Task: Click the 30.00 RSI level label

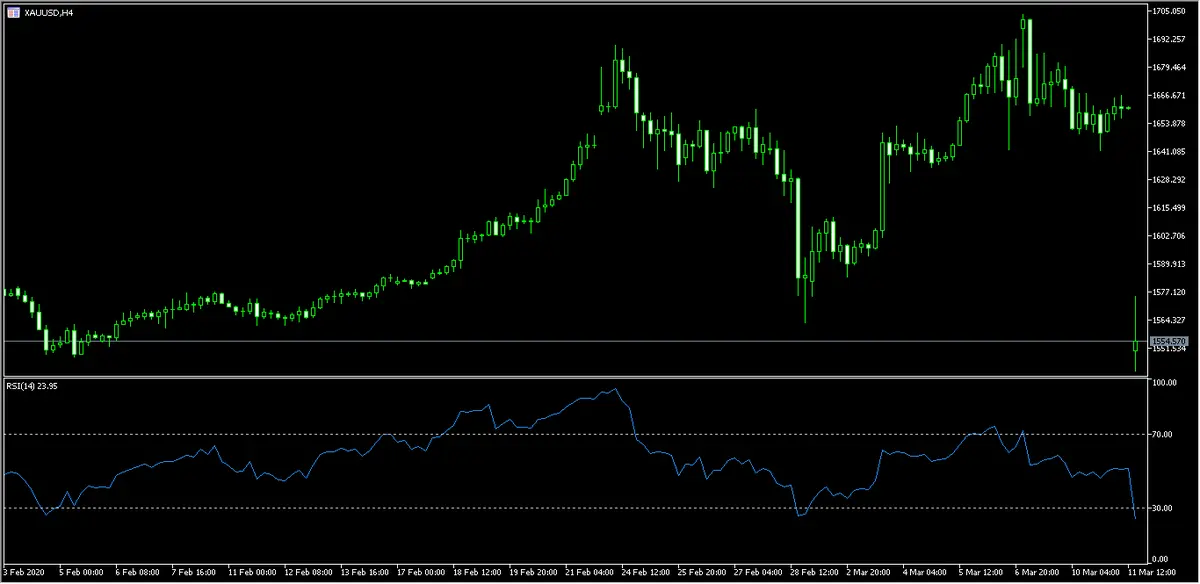Action: tap(1162, 508)
